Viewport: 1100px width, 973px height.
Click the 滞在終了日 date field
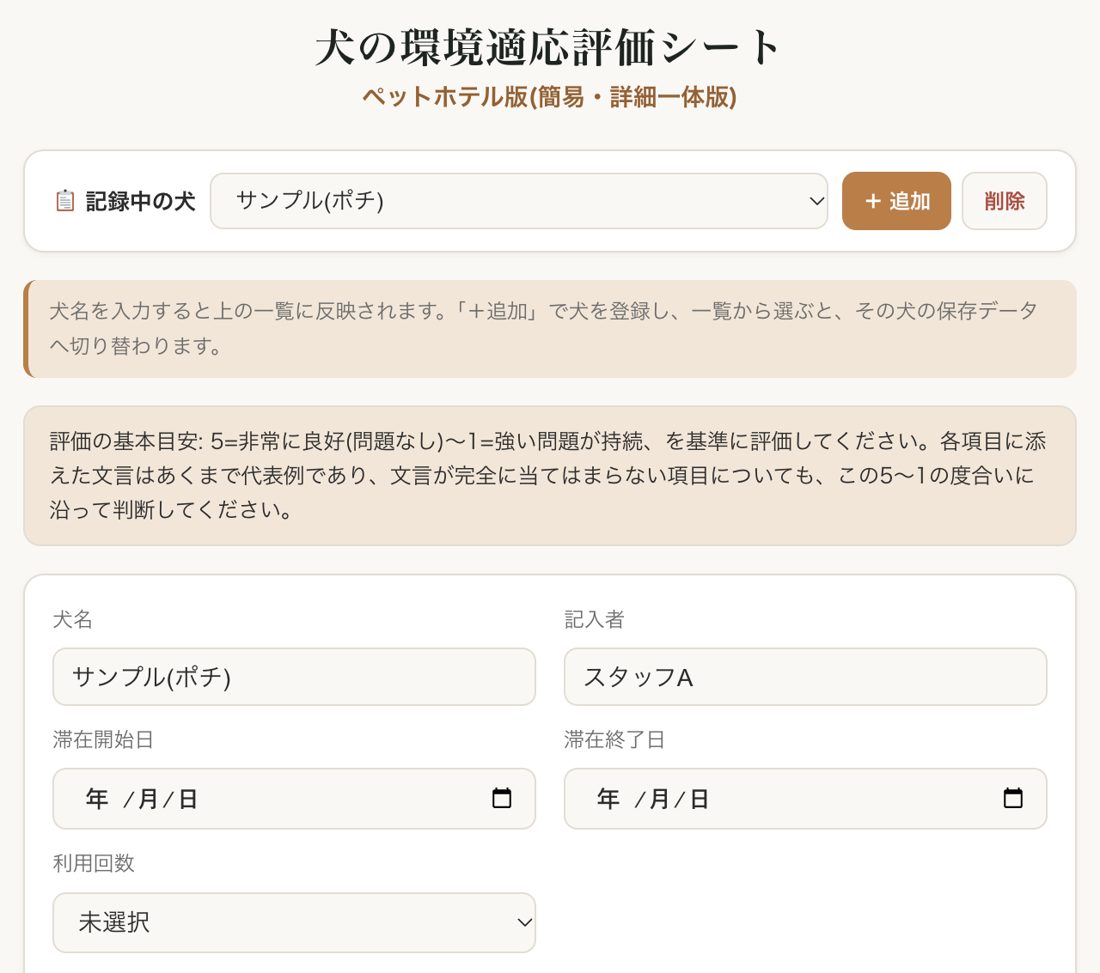click(805, 798)
